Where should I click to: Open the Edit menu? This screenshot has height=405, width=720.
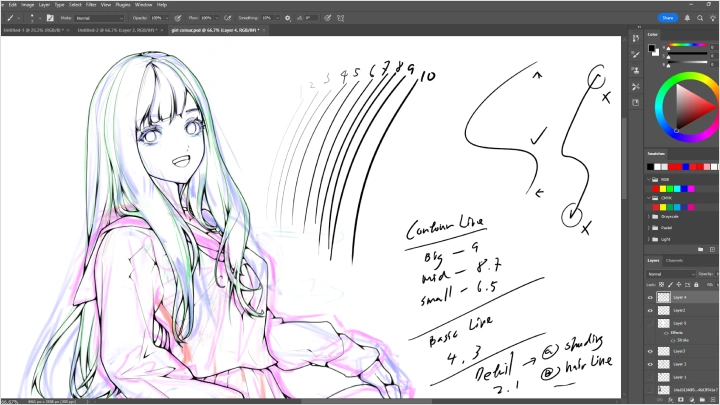tap(13, 5)
